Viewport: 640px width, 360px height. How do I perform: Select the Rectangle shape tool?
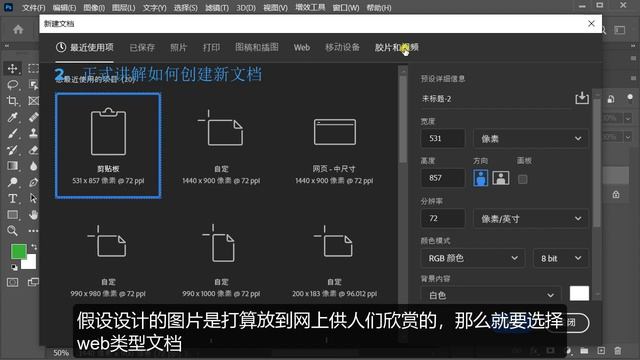click(x=12, y=215)
